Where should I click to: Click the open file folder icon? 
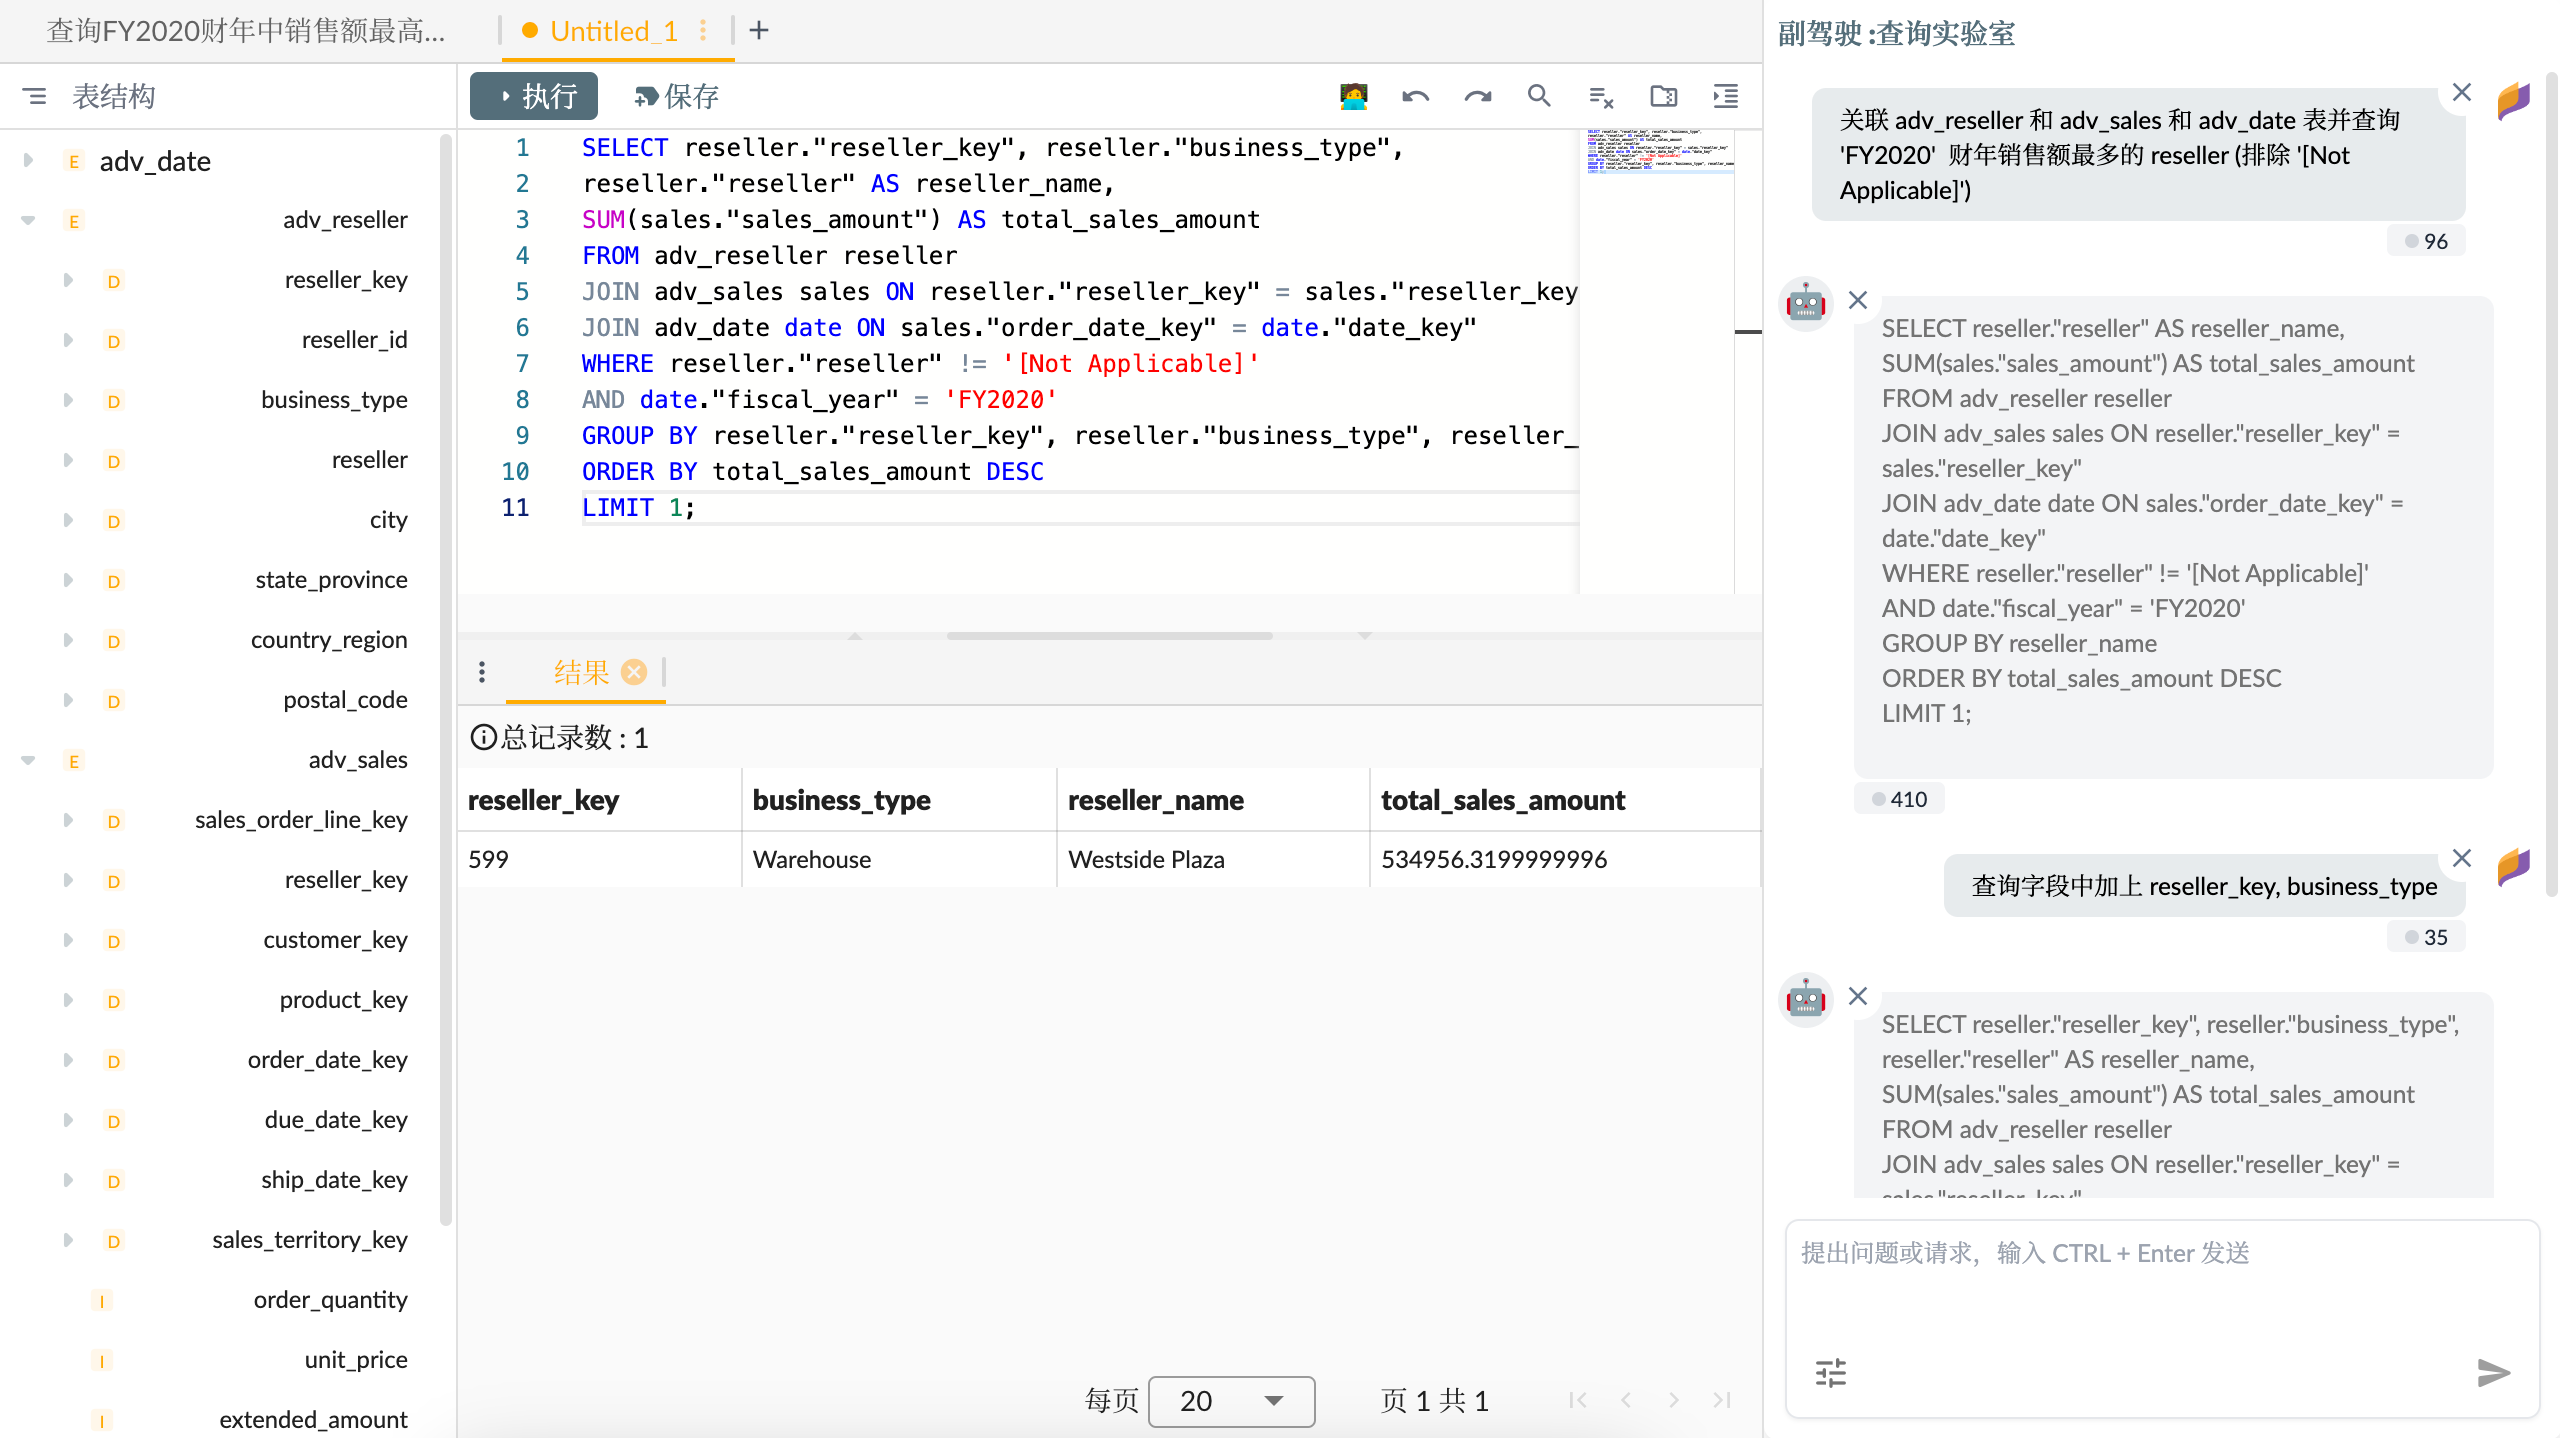(x=1663, y=97)
